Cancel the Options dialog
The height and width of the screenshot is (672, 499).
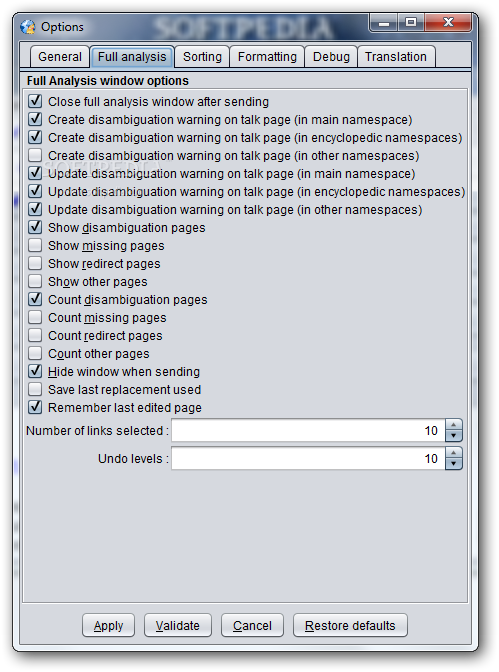click(252, 626)
